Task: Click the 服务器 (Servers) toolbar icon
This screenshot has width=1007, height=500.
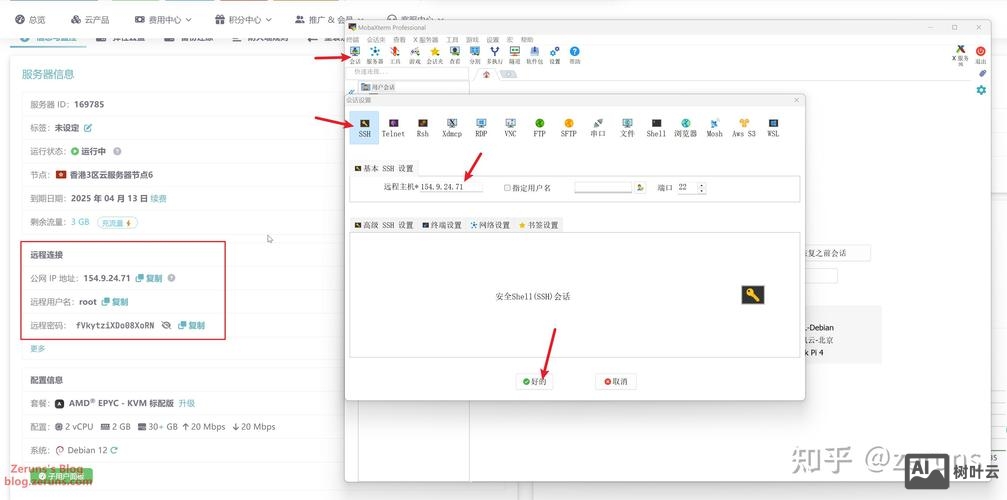Action: pyautogui.click(x=375, y=55)
